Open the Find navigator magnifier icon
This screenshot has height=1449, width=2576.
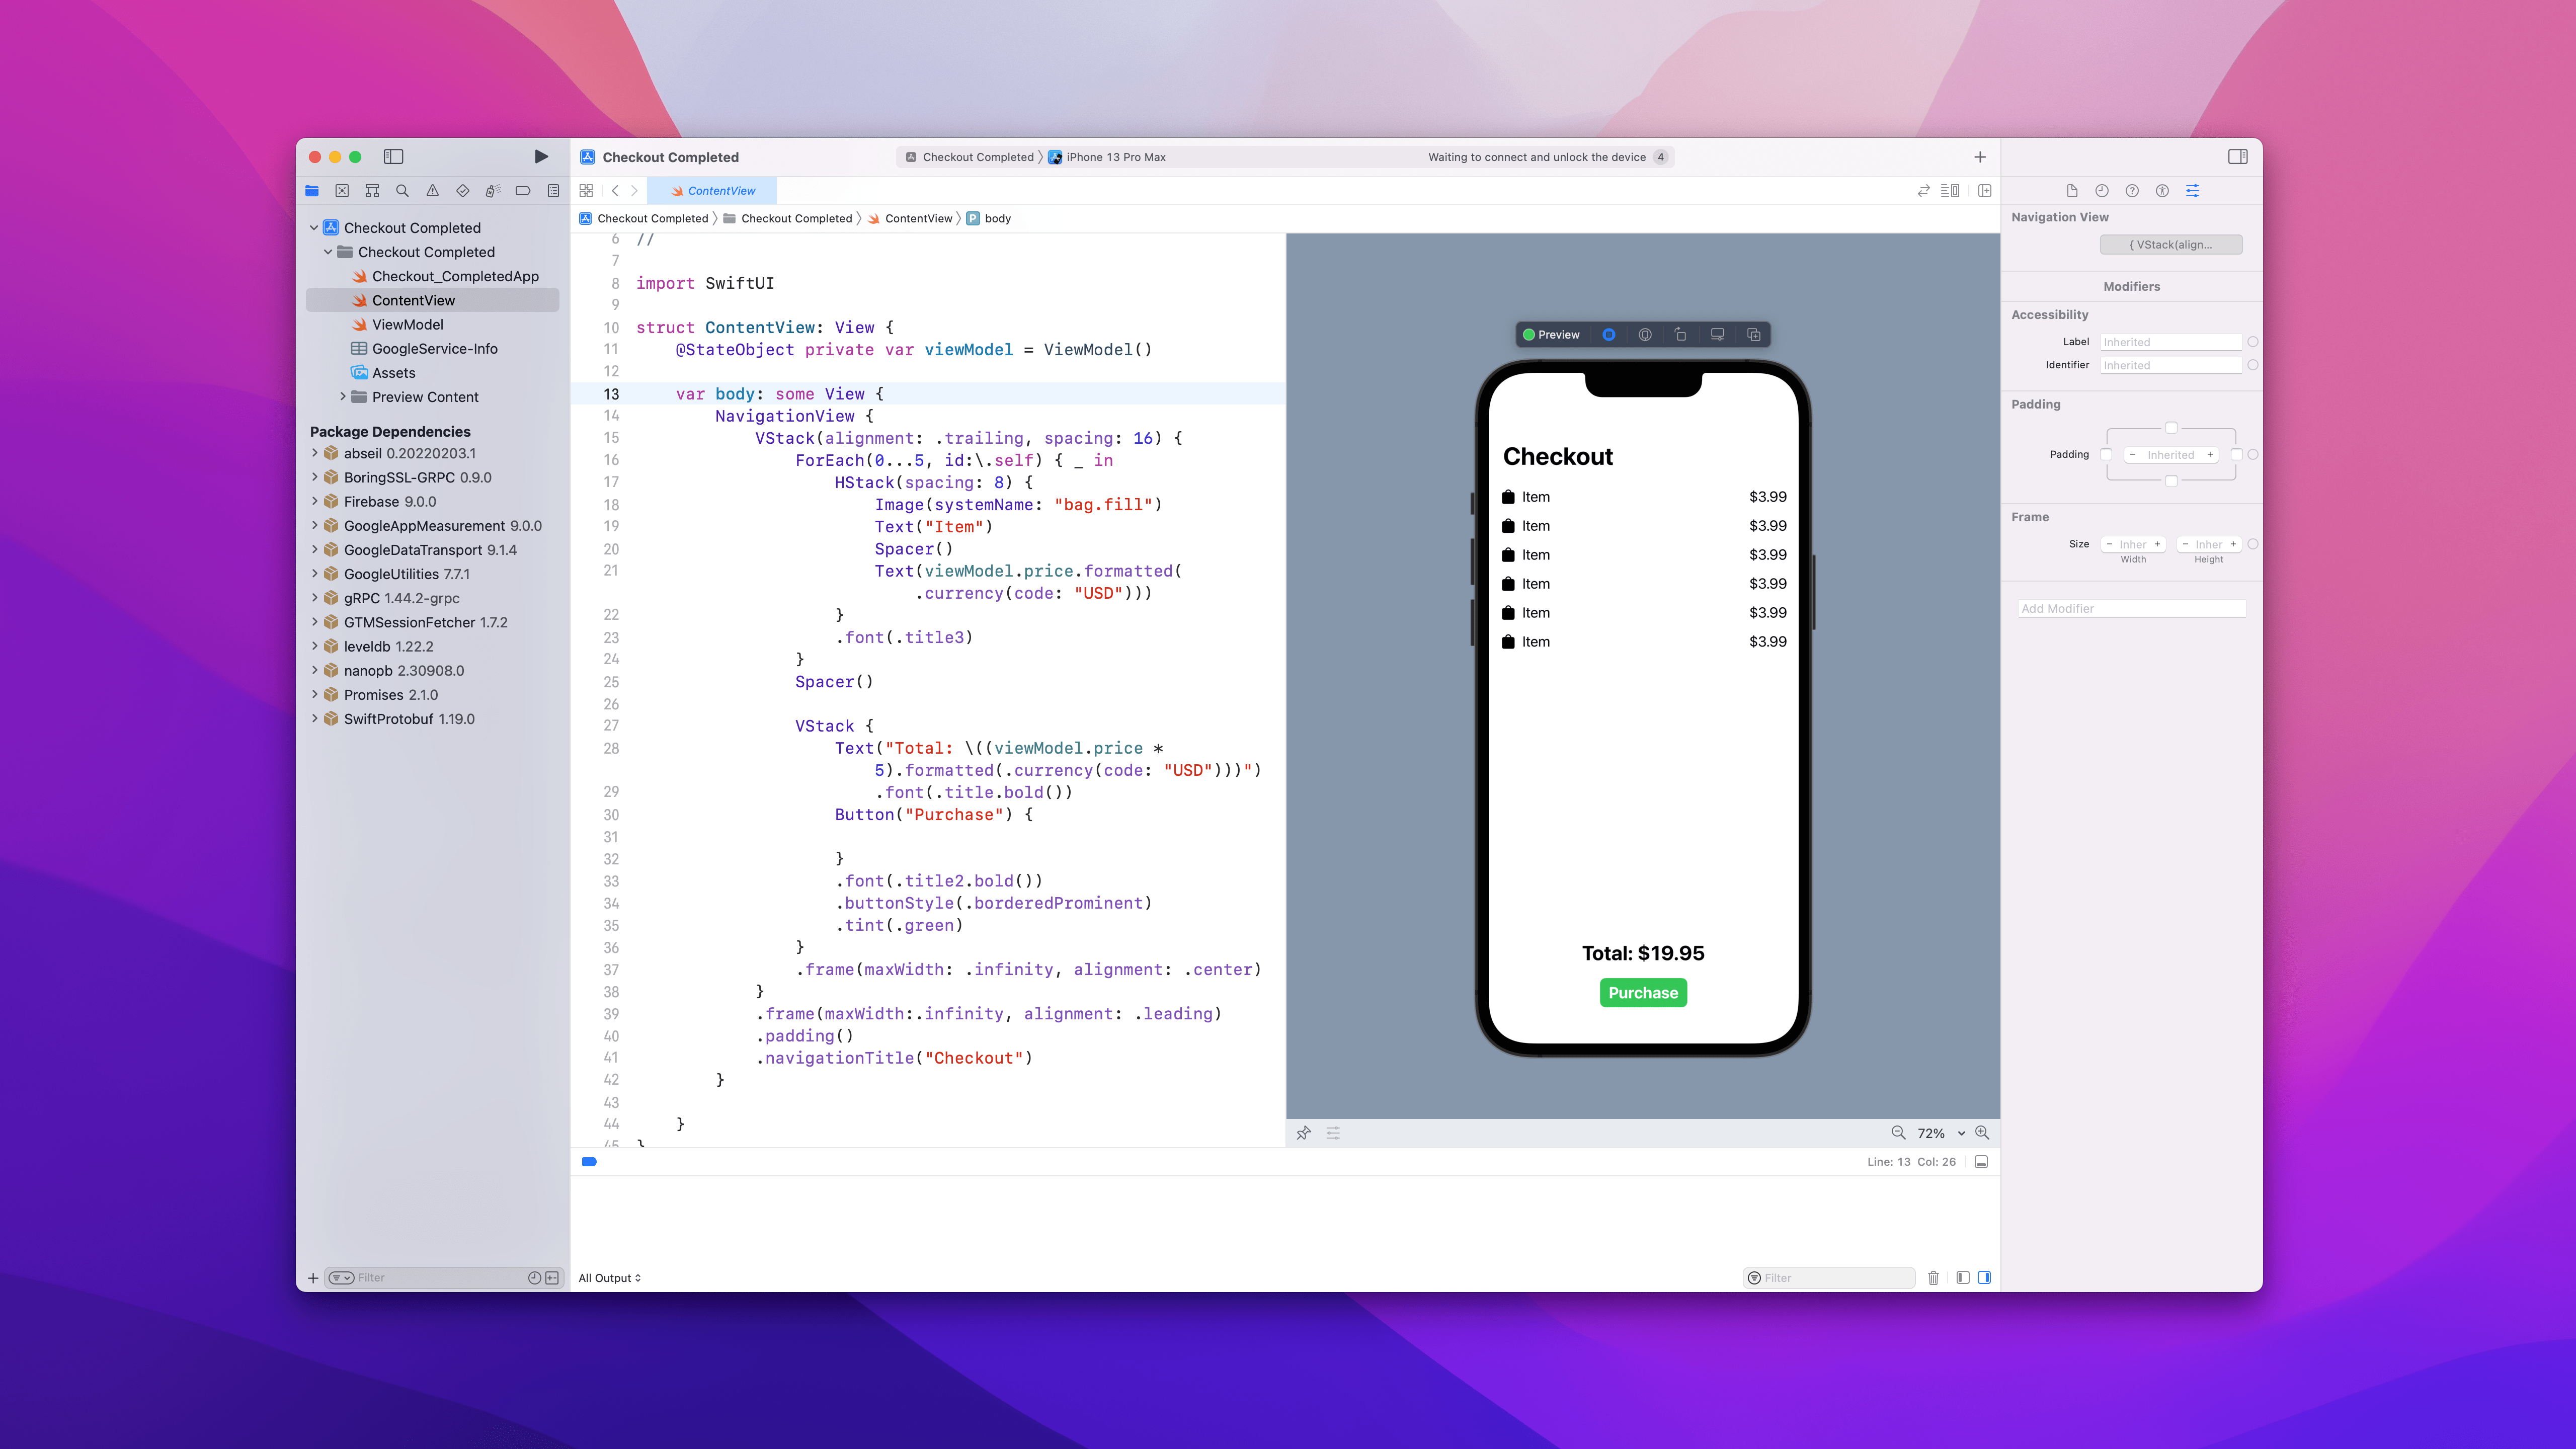402,191
